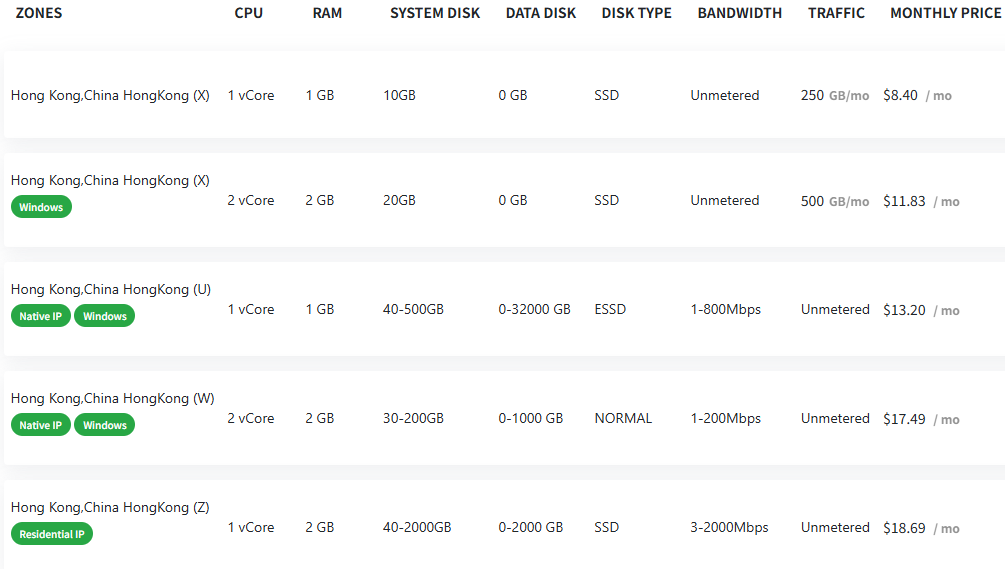Viewport: 1005px width, 569px height.
Task: Select the SYSTEM DISK column header
Action: tap(435, 13)
